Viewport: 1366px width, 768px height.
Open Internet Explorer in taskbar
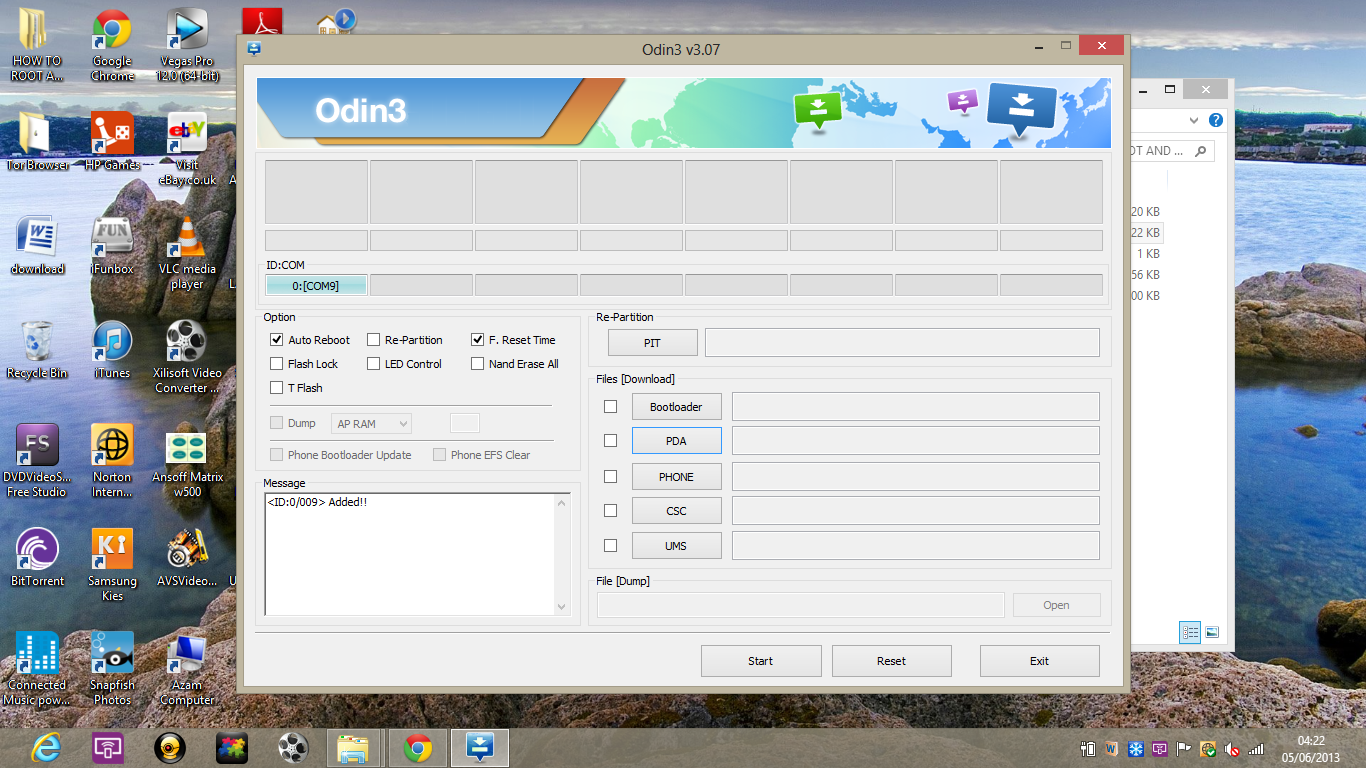tap(46, 747)
